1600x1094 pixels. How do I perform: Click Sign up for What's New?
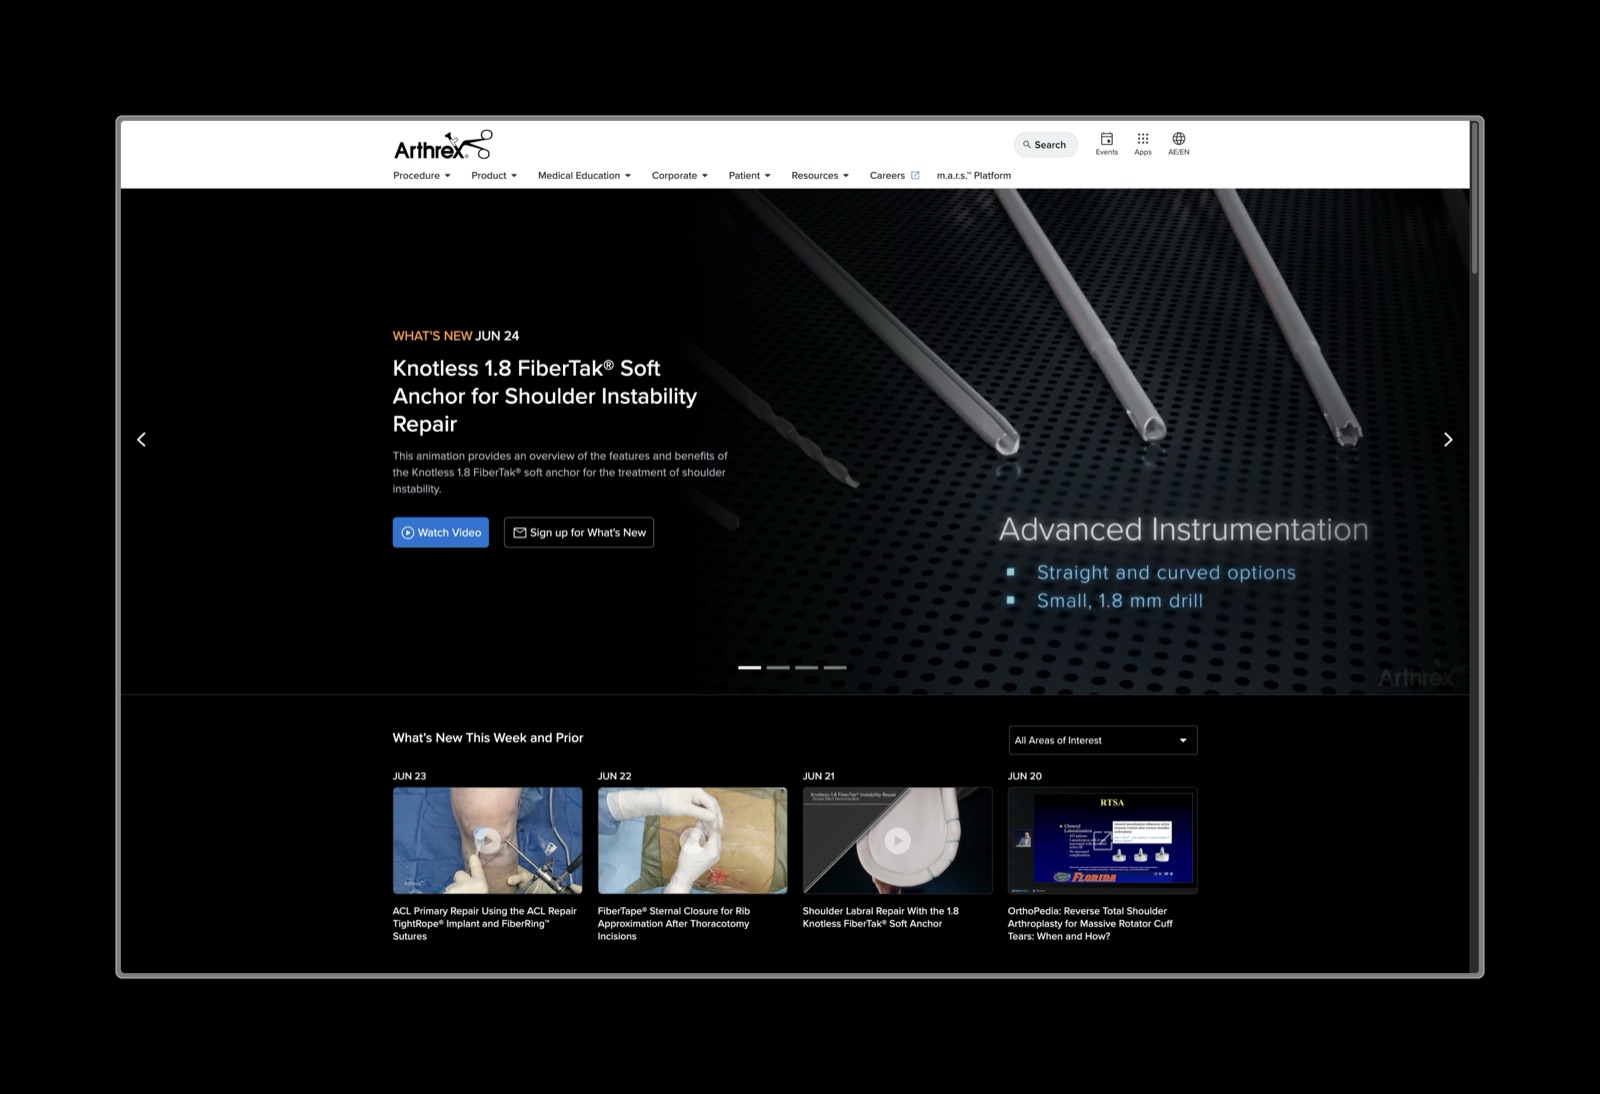tap(579, 532)
